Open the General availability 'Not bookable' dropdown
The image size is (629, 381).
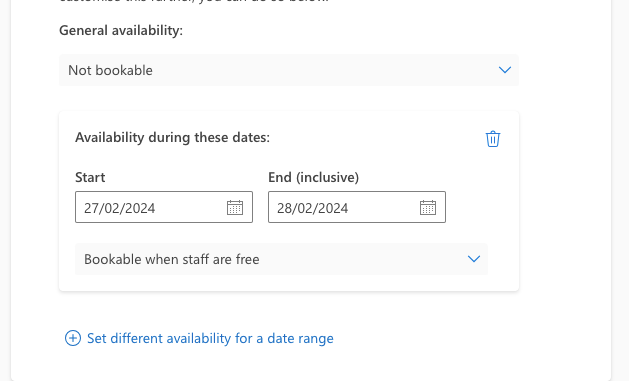(289, 70)
